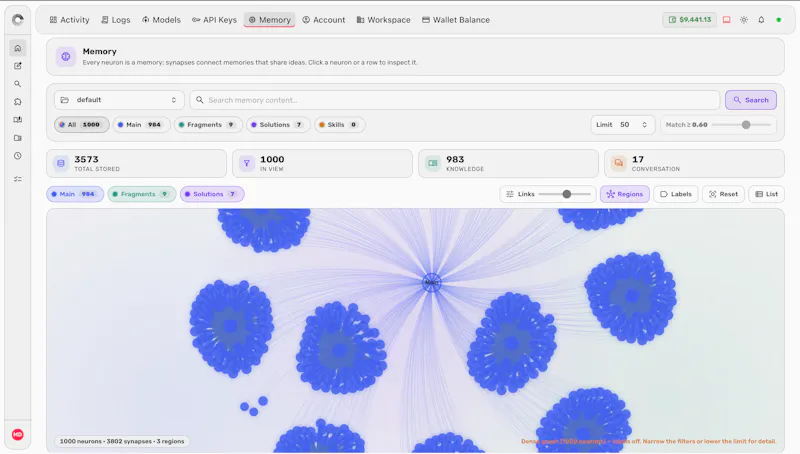Open the Limit 50 stepper
This screenshot has width=800, height=454.
point(622,124)
